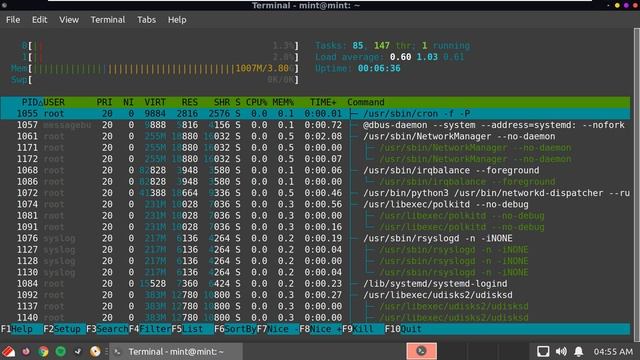Focus the Terminal - mint@mint taskbar button

[x=176, y=351]
